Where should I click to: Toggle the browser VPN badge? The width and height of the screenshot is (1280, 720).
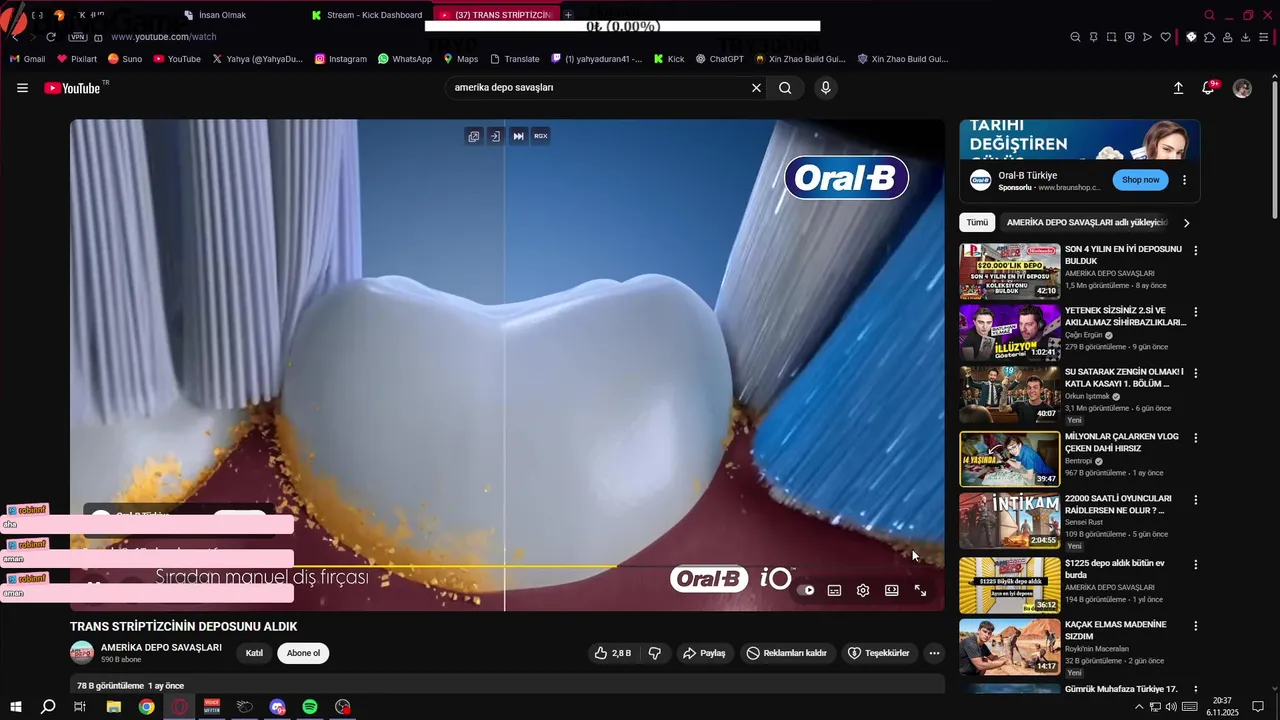pos(78,37)
